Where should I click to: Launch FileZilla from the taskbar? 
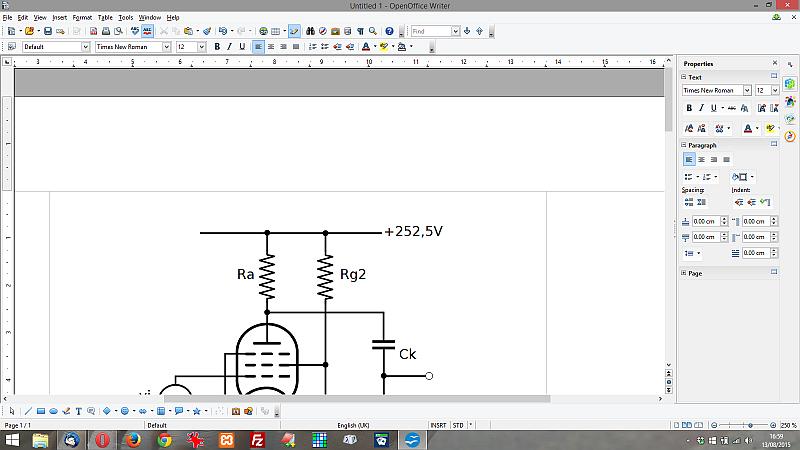click(256, 439)
